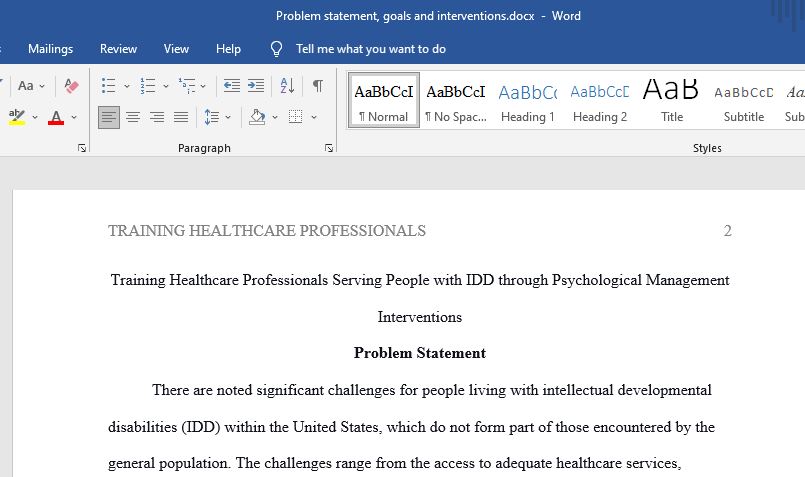The height and width of the screenshot is (477, 805).
Task: Apply borders to the selection
Action: click(x=295, y=117)
